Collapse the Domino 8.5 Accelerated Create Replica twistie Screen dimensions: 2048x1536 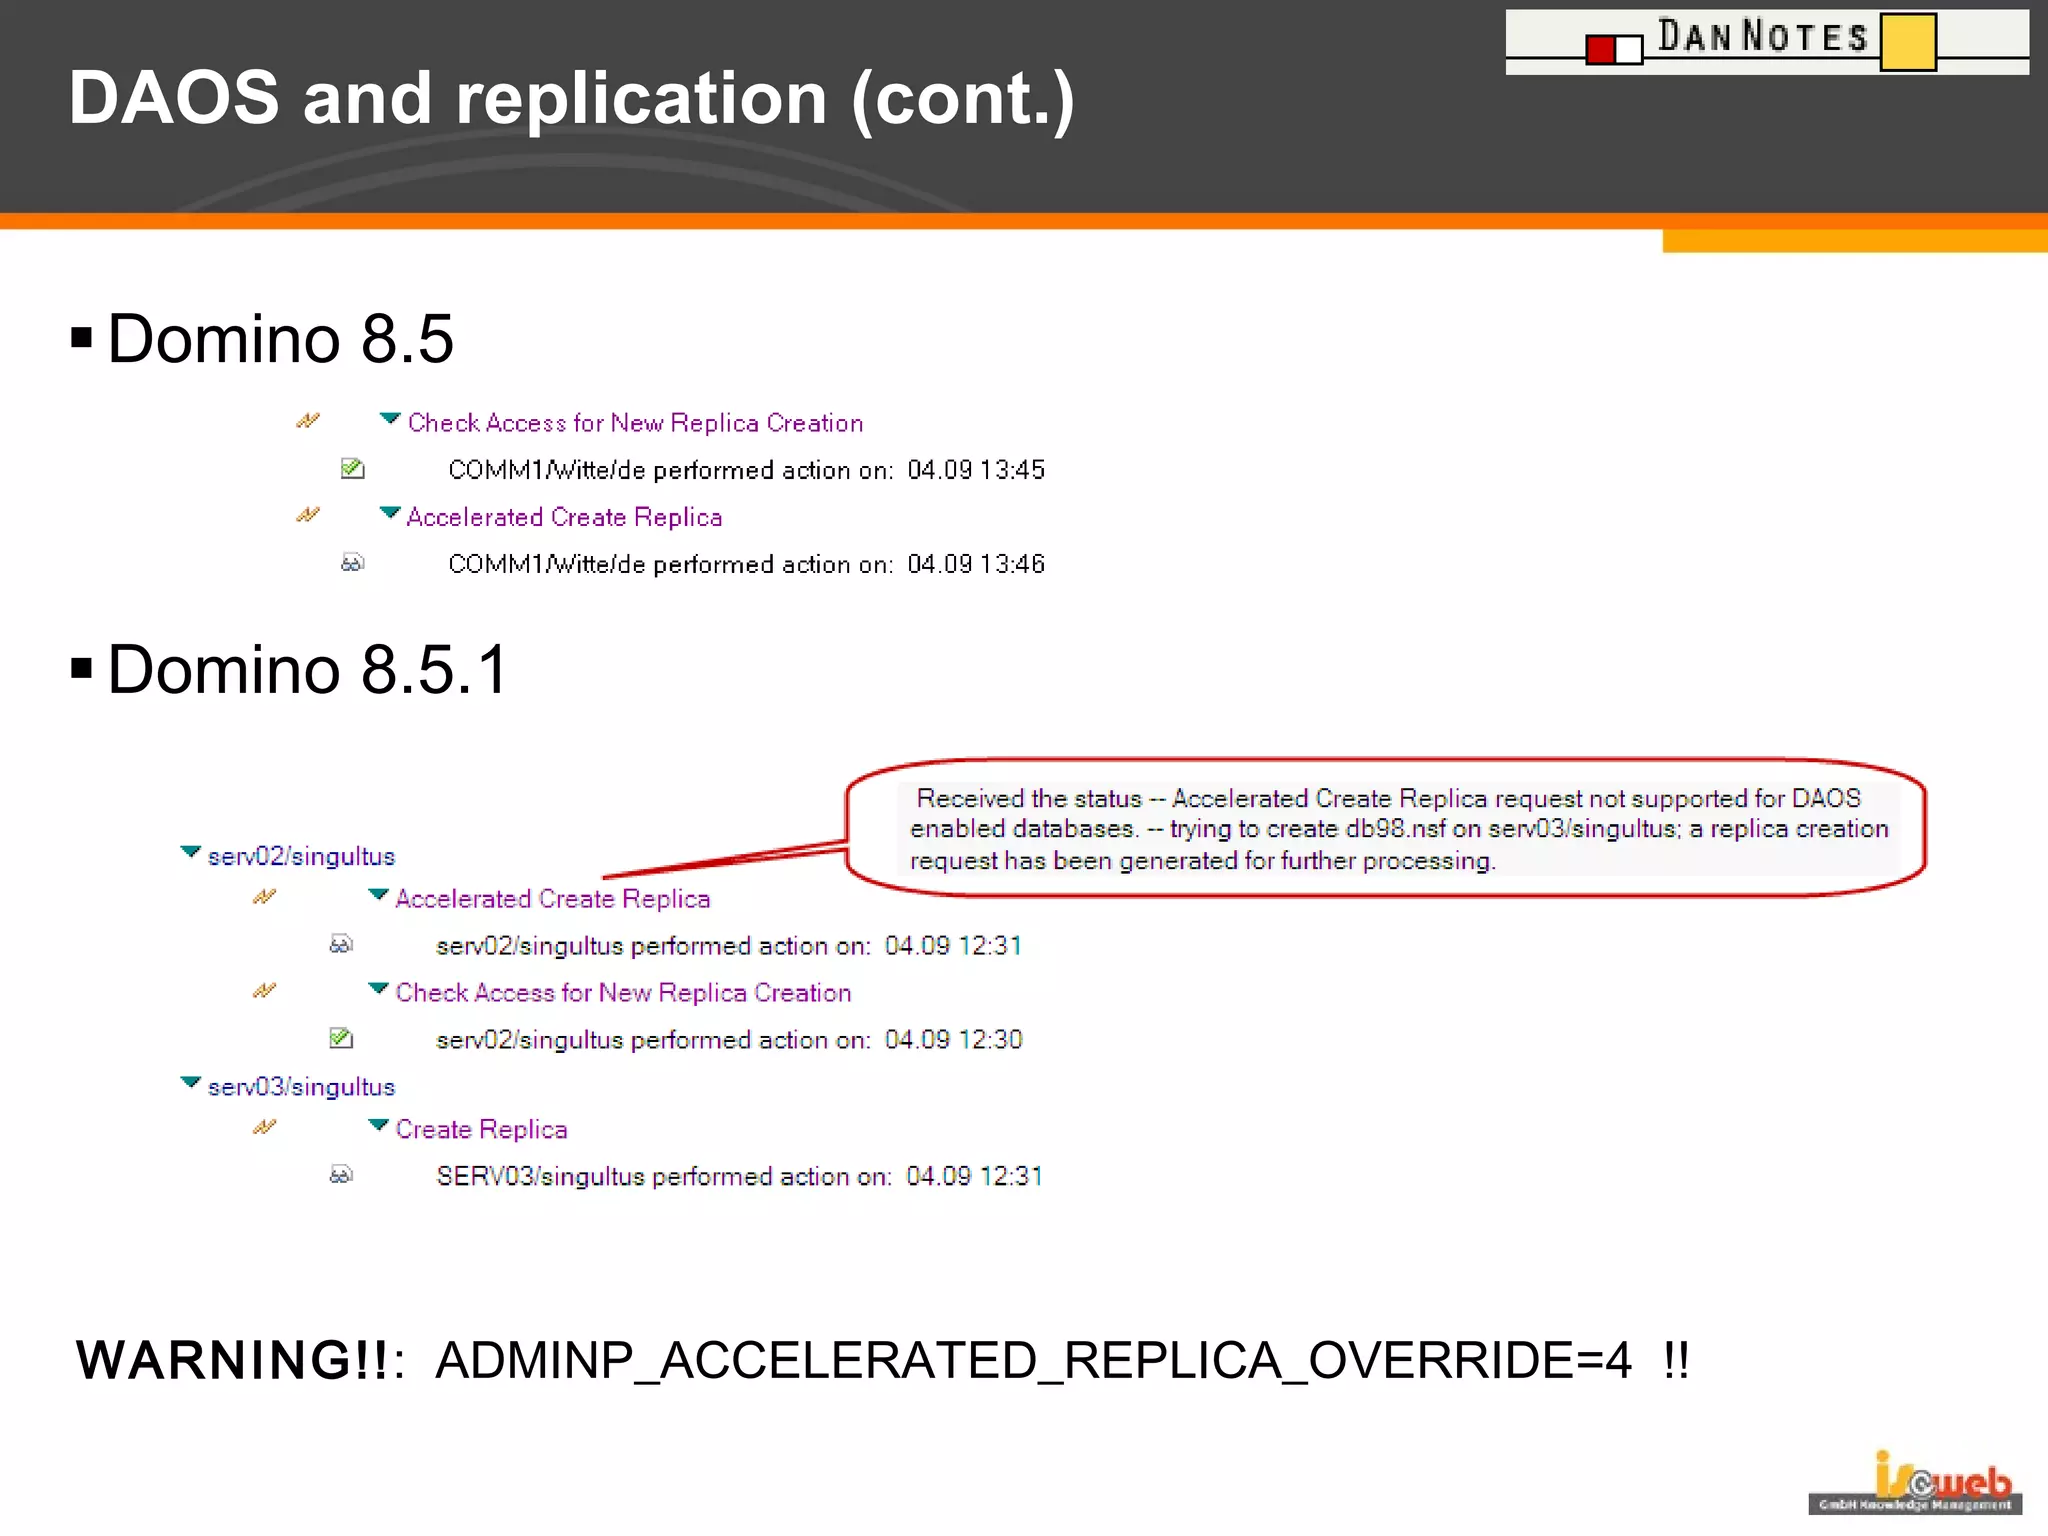390,513
